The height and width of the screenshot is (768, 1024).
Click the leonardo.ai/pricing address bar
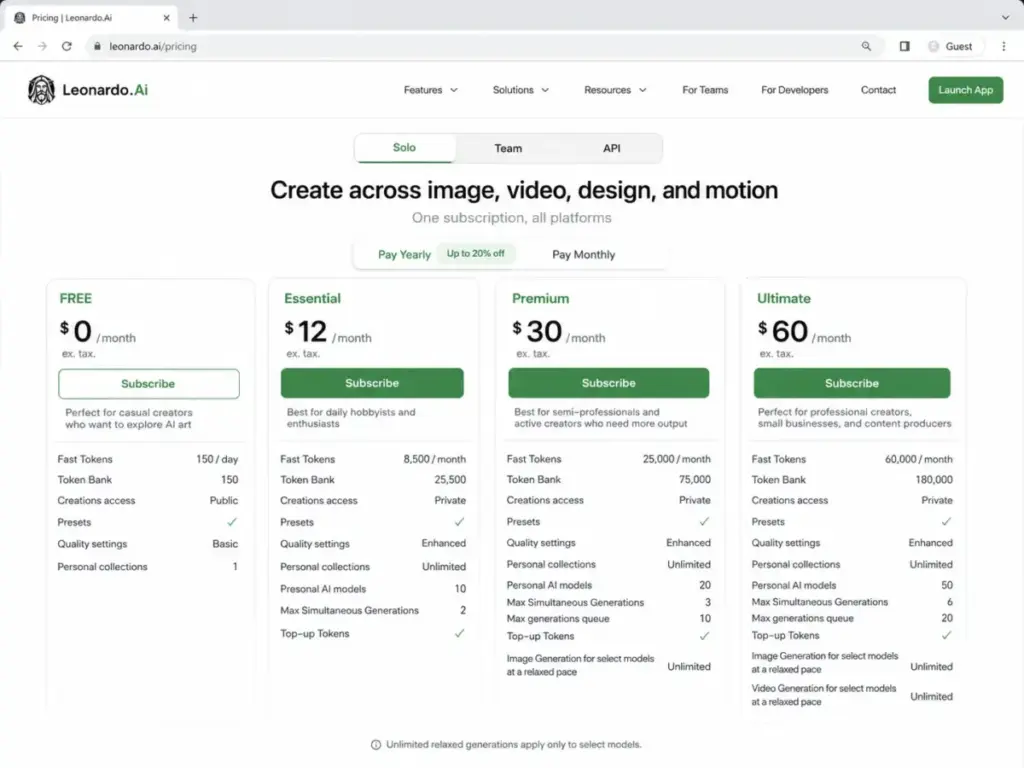483,46
